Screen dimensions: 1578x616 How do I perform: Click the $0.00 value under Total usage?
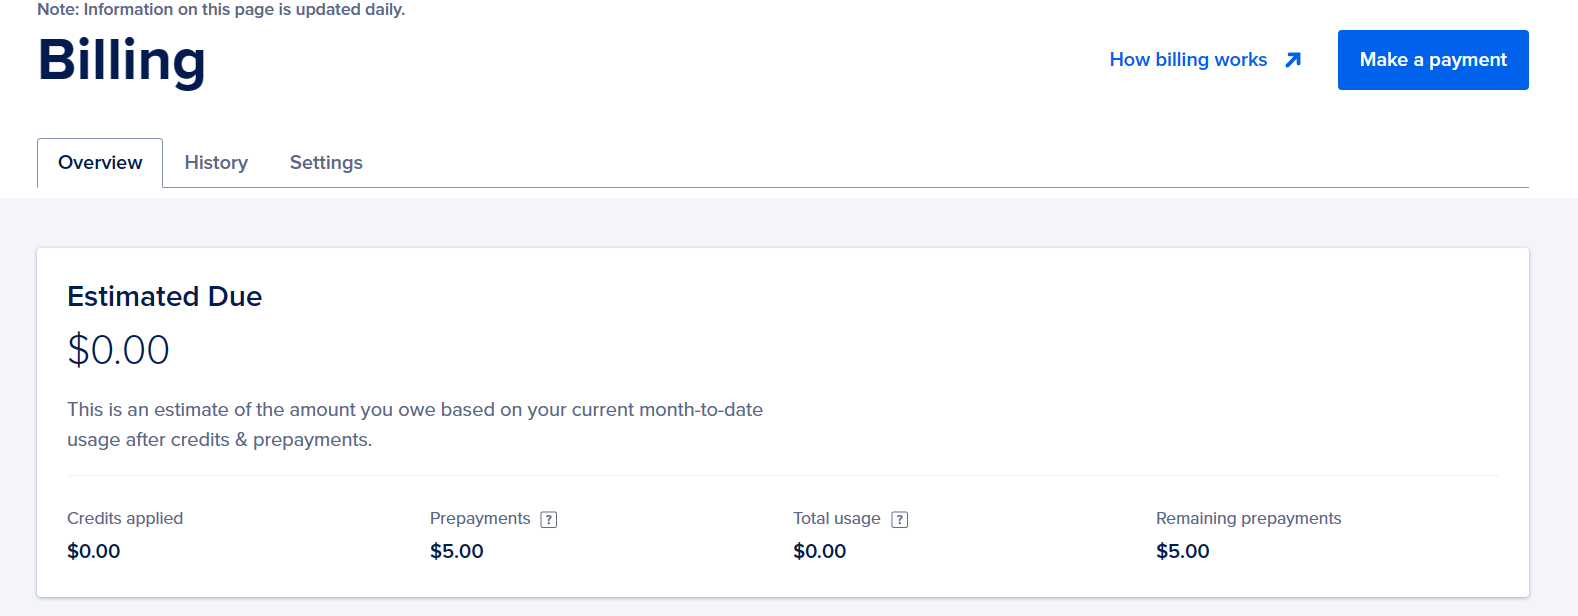[820, 551]
